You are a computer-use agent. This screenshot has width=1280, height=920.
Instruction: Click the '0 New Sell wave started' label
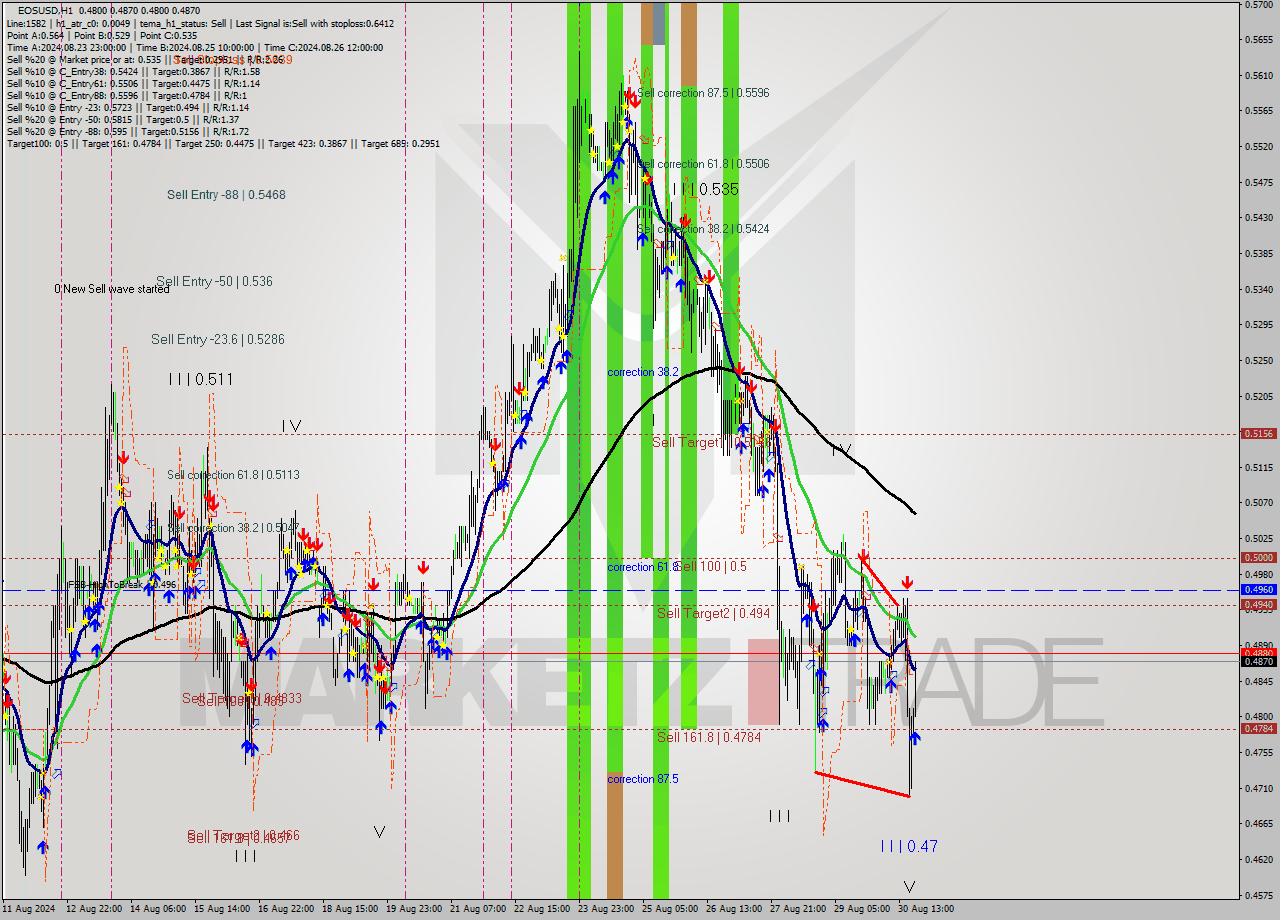pyautogui.click(x=112, y=289)
